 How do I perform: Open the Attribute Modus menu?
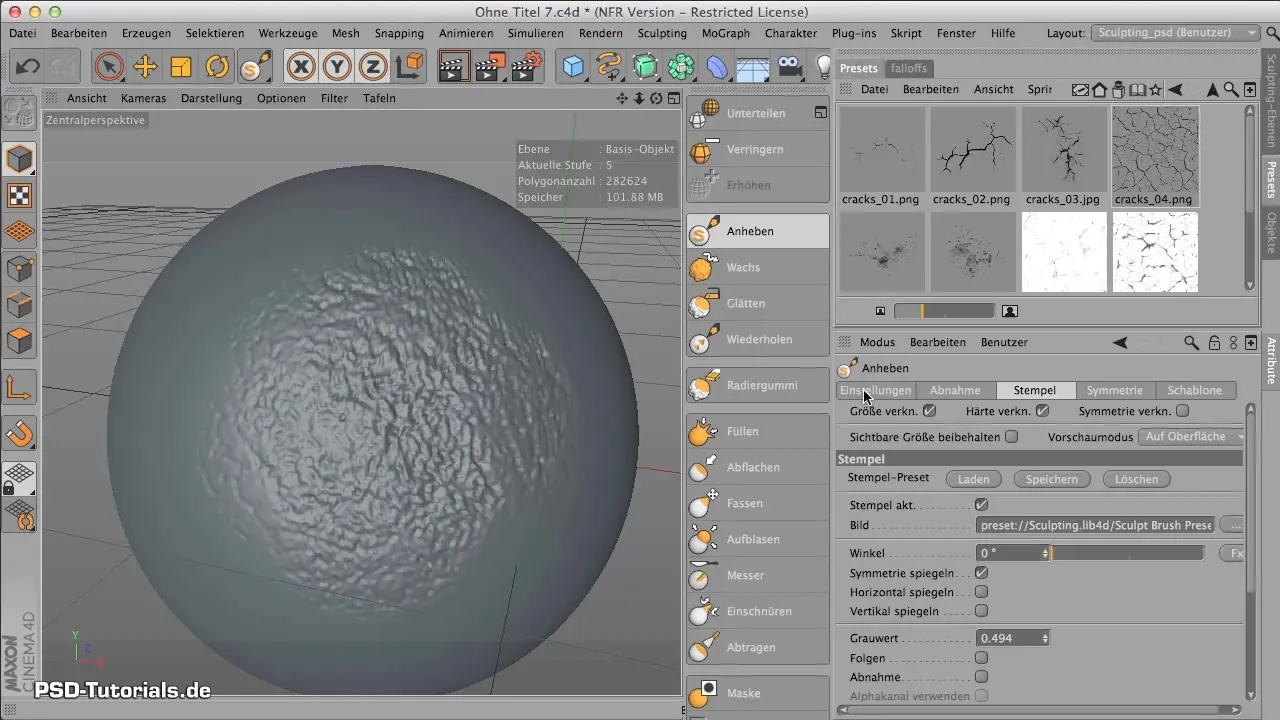point(877,342)
